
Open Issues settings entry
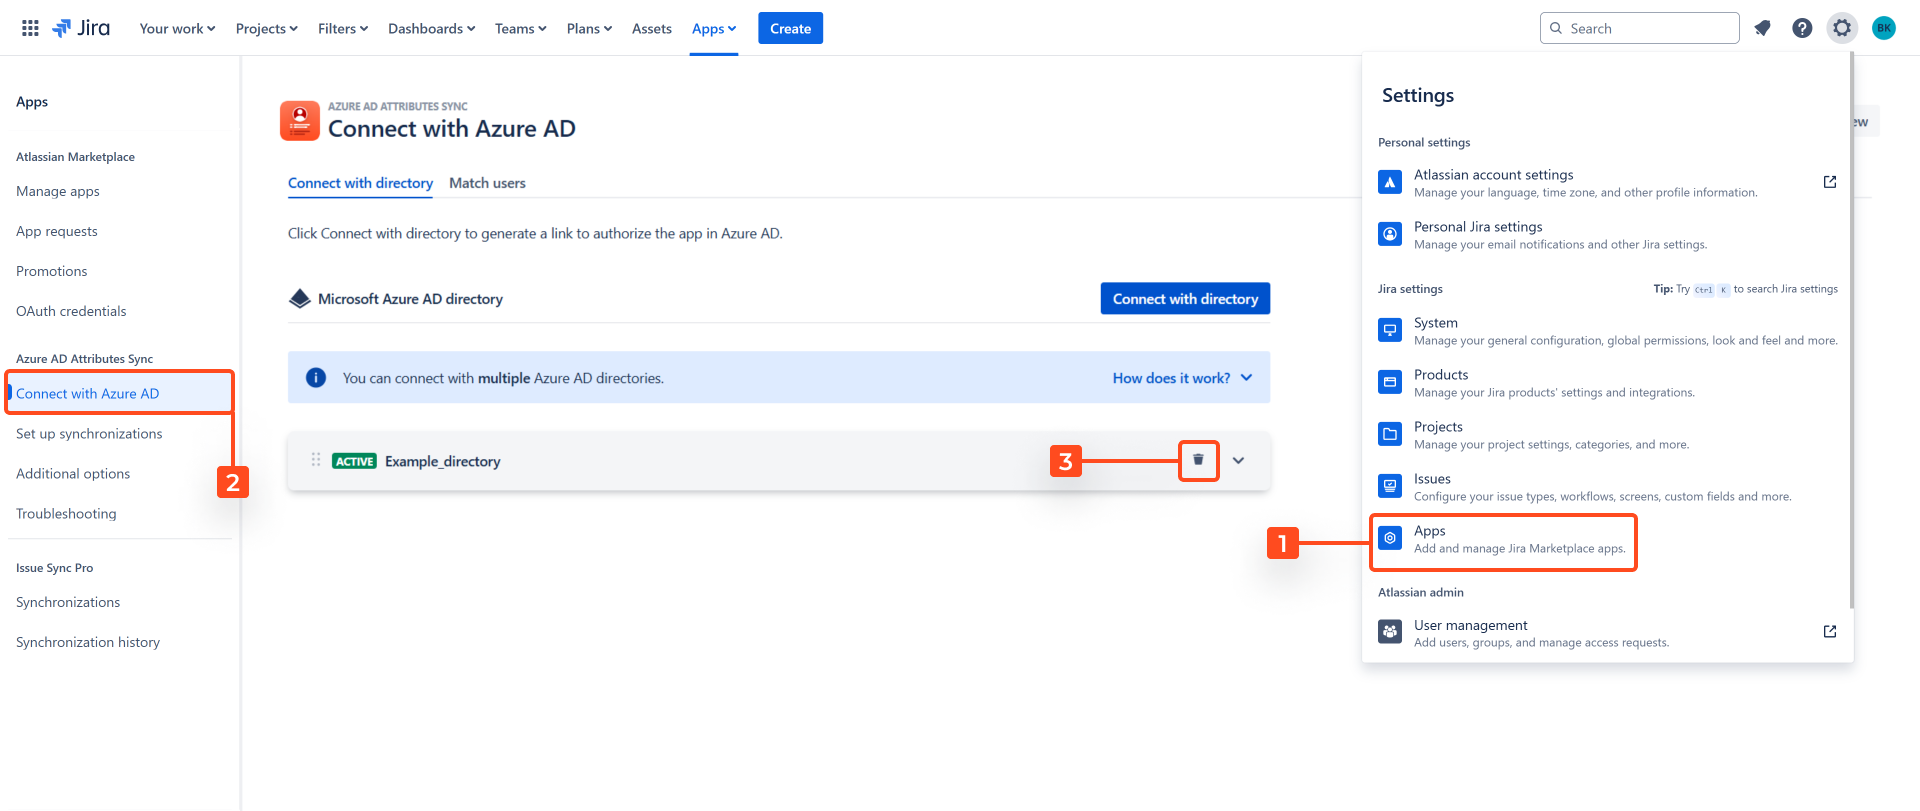coord(1608,486)
